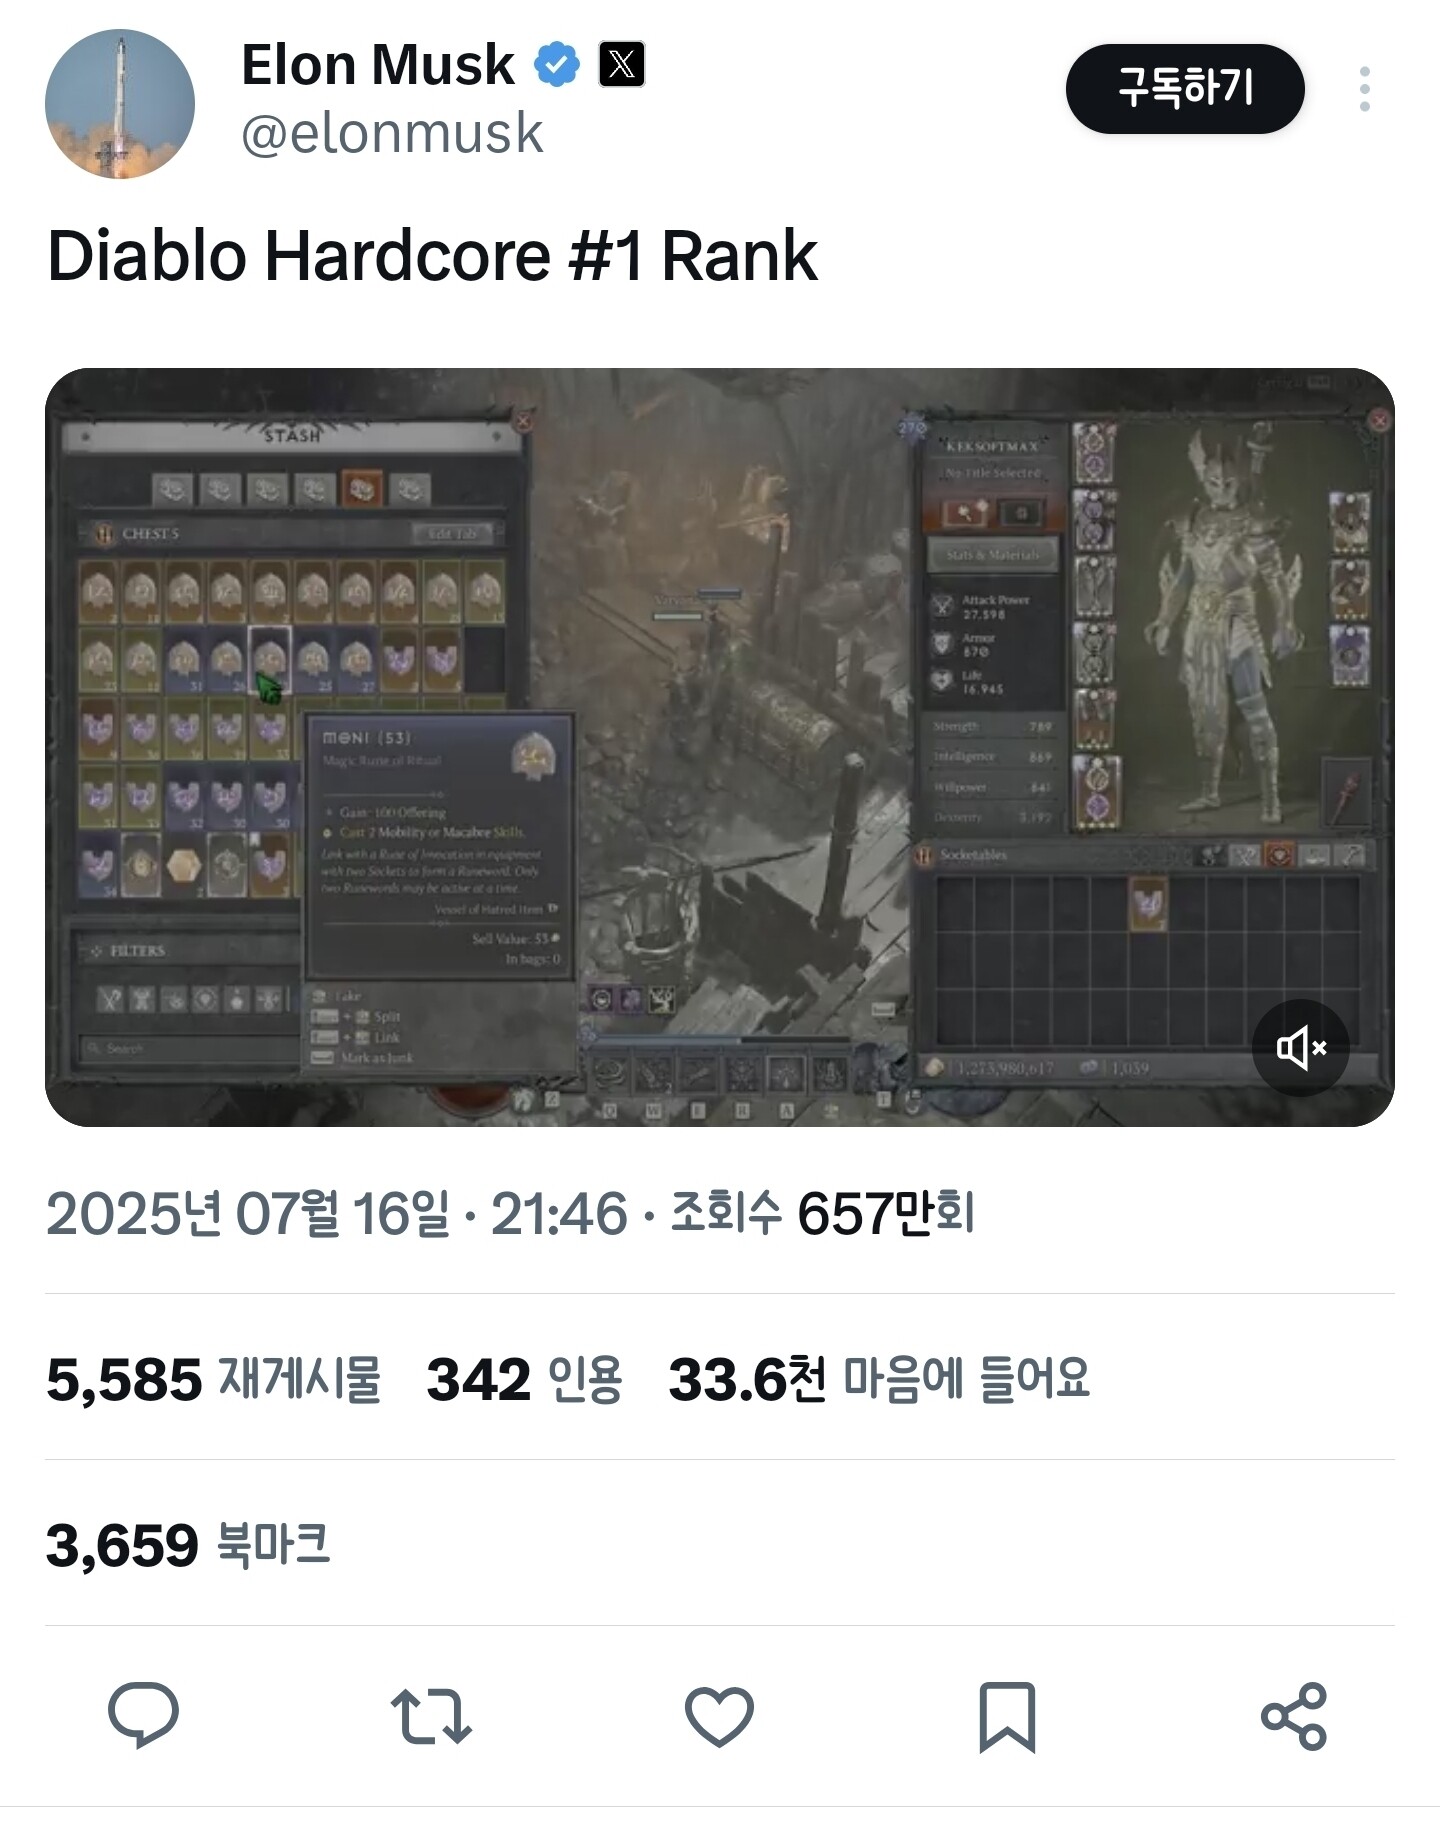1440x1828 pixels.
Task: Like the post with heart icon
Action: tap(719, 1716)
